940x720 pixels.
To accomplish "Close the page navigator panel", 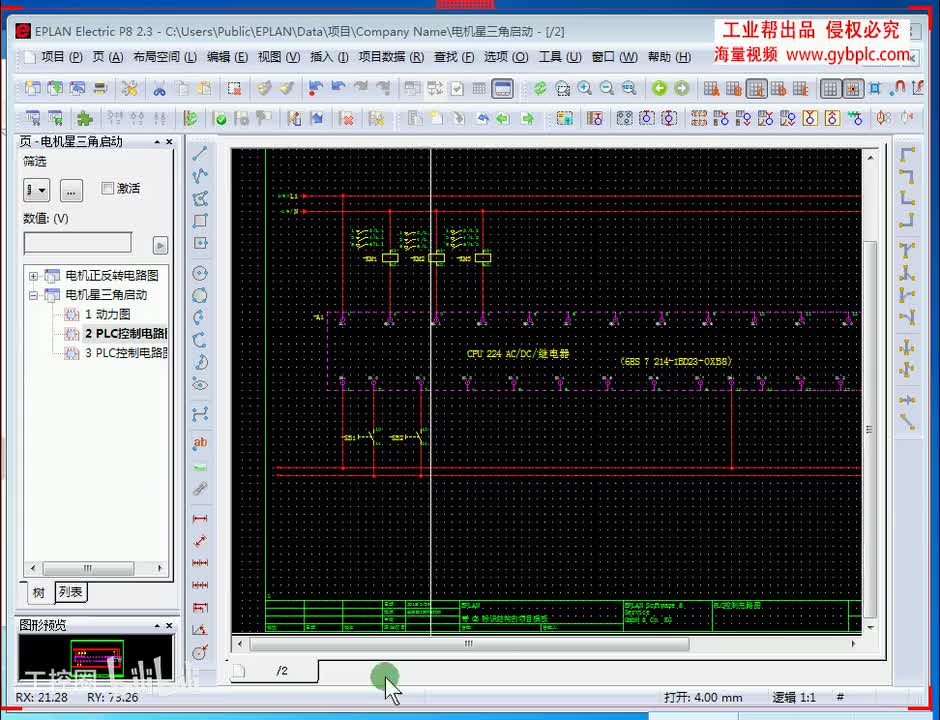I will pos(169,142).
